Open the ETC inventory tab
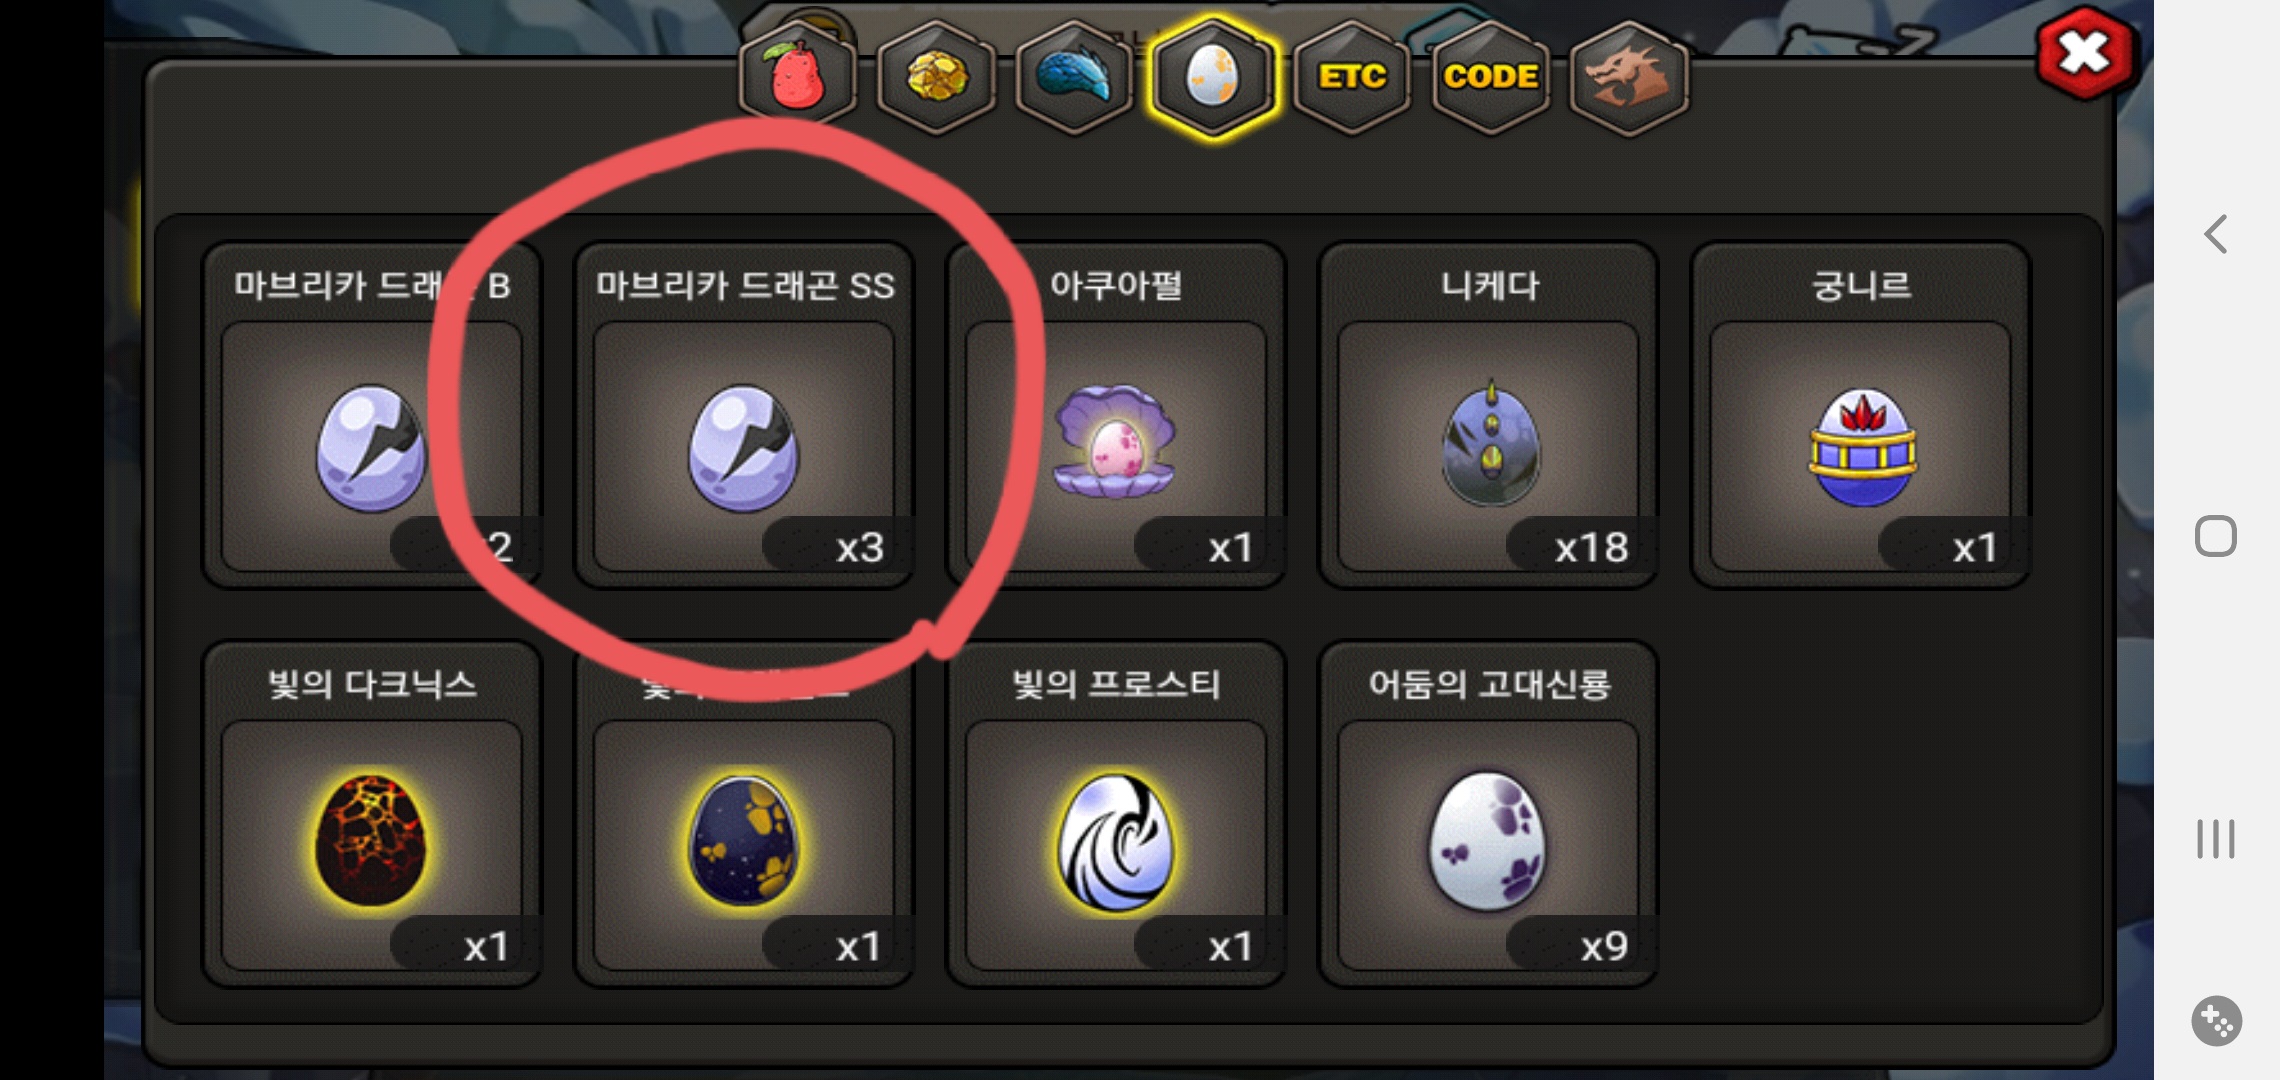This screenshot has width=2280, height=1080. click(1352, 78)
